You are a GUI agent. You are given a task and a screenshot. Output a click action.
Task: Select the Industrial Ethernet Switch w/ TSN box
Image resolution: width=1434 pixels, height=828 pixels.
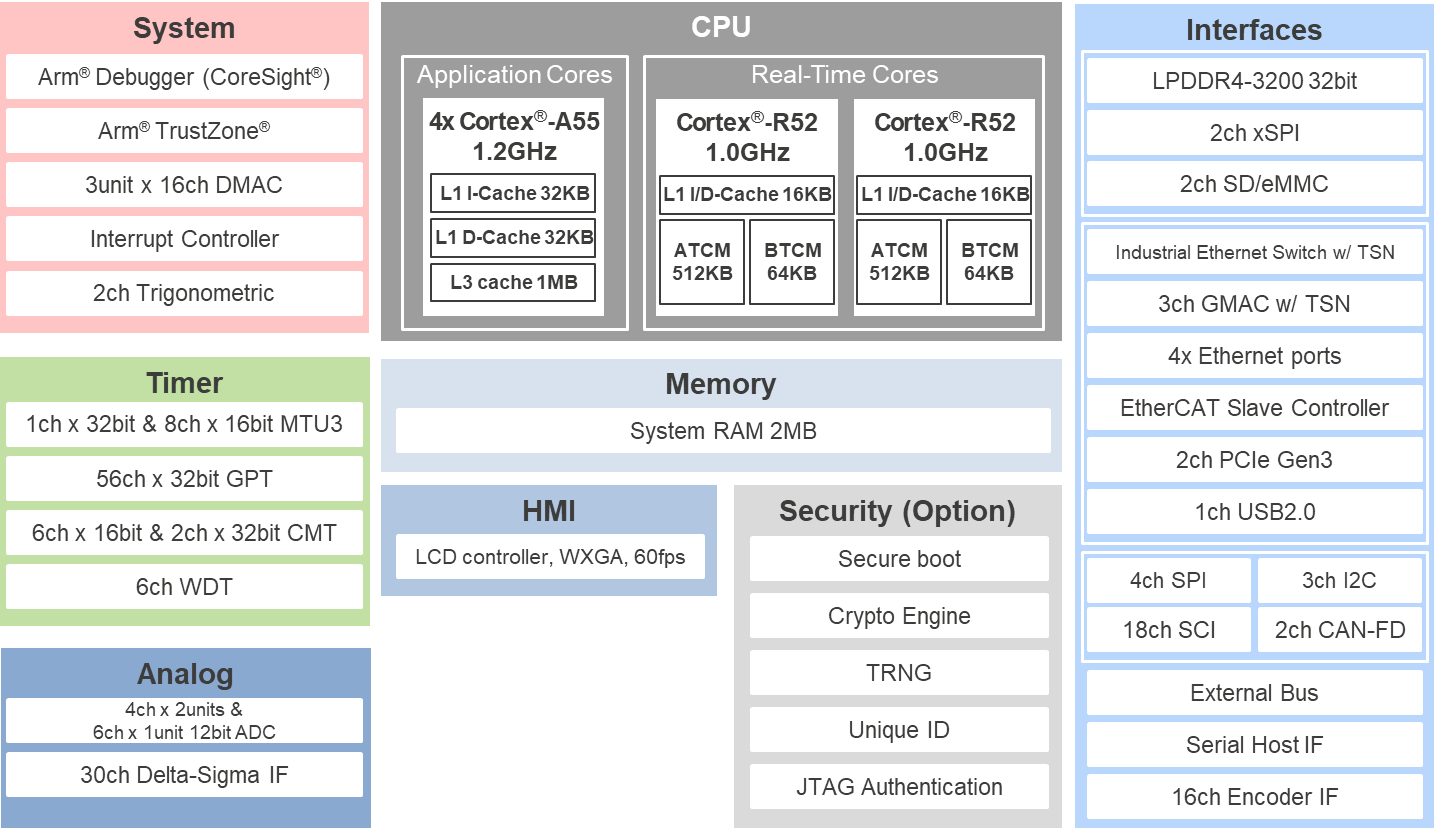coord(1254,252)
